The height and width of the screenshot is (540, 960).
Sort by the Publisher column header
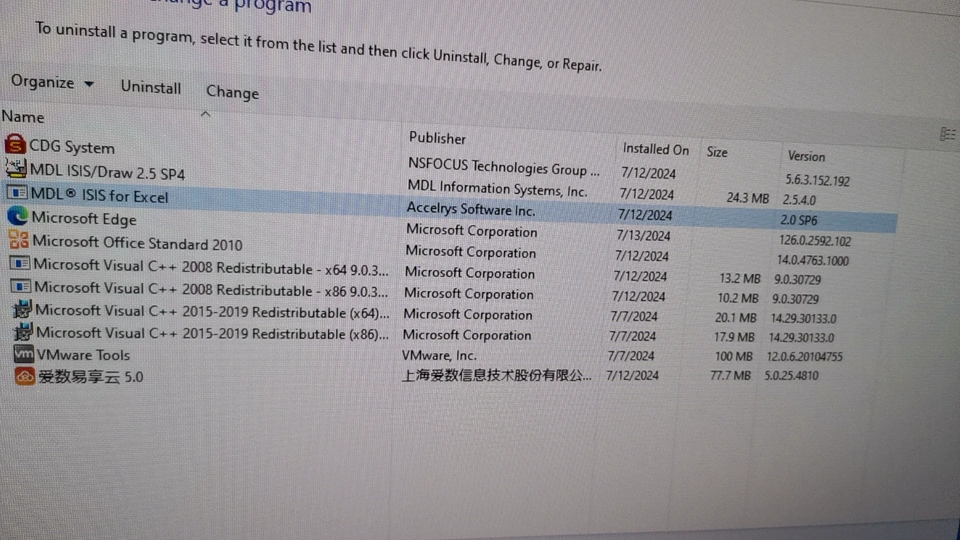(x=437, y=138)
